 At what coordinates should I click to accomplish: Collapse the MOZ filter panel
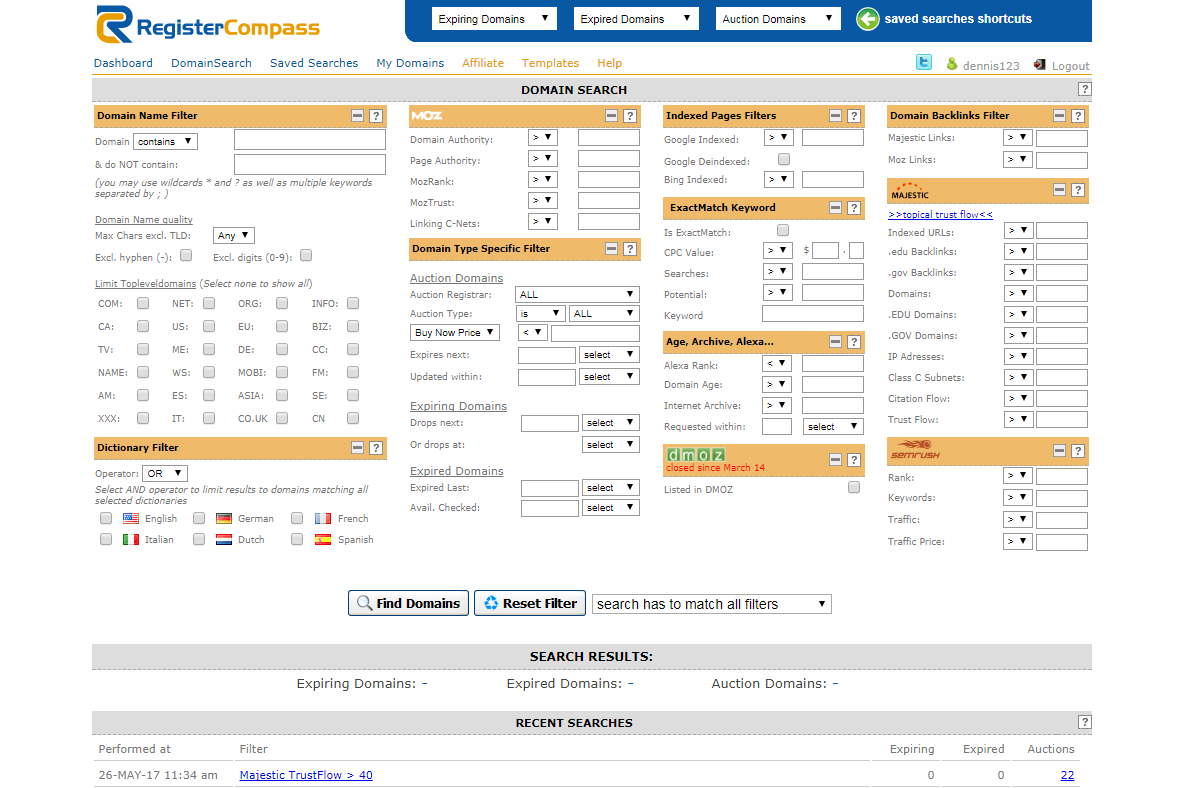point(612,116)
